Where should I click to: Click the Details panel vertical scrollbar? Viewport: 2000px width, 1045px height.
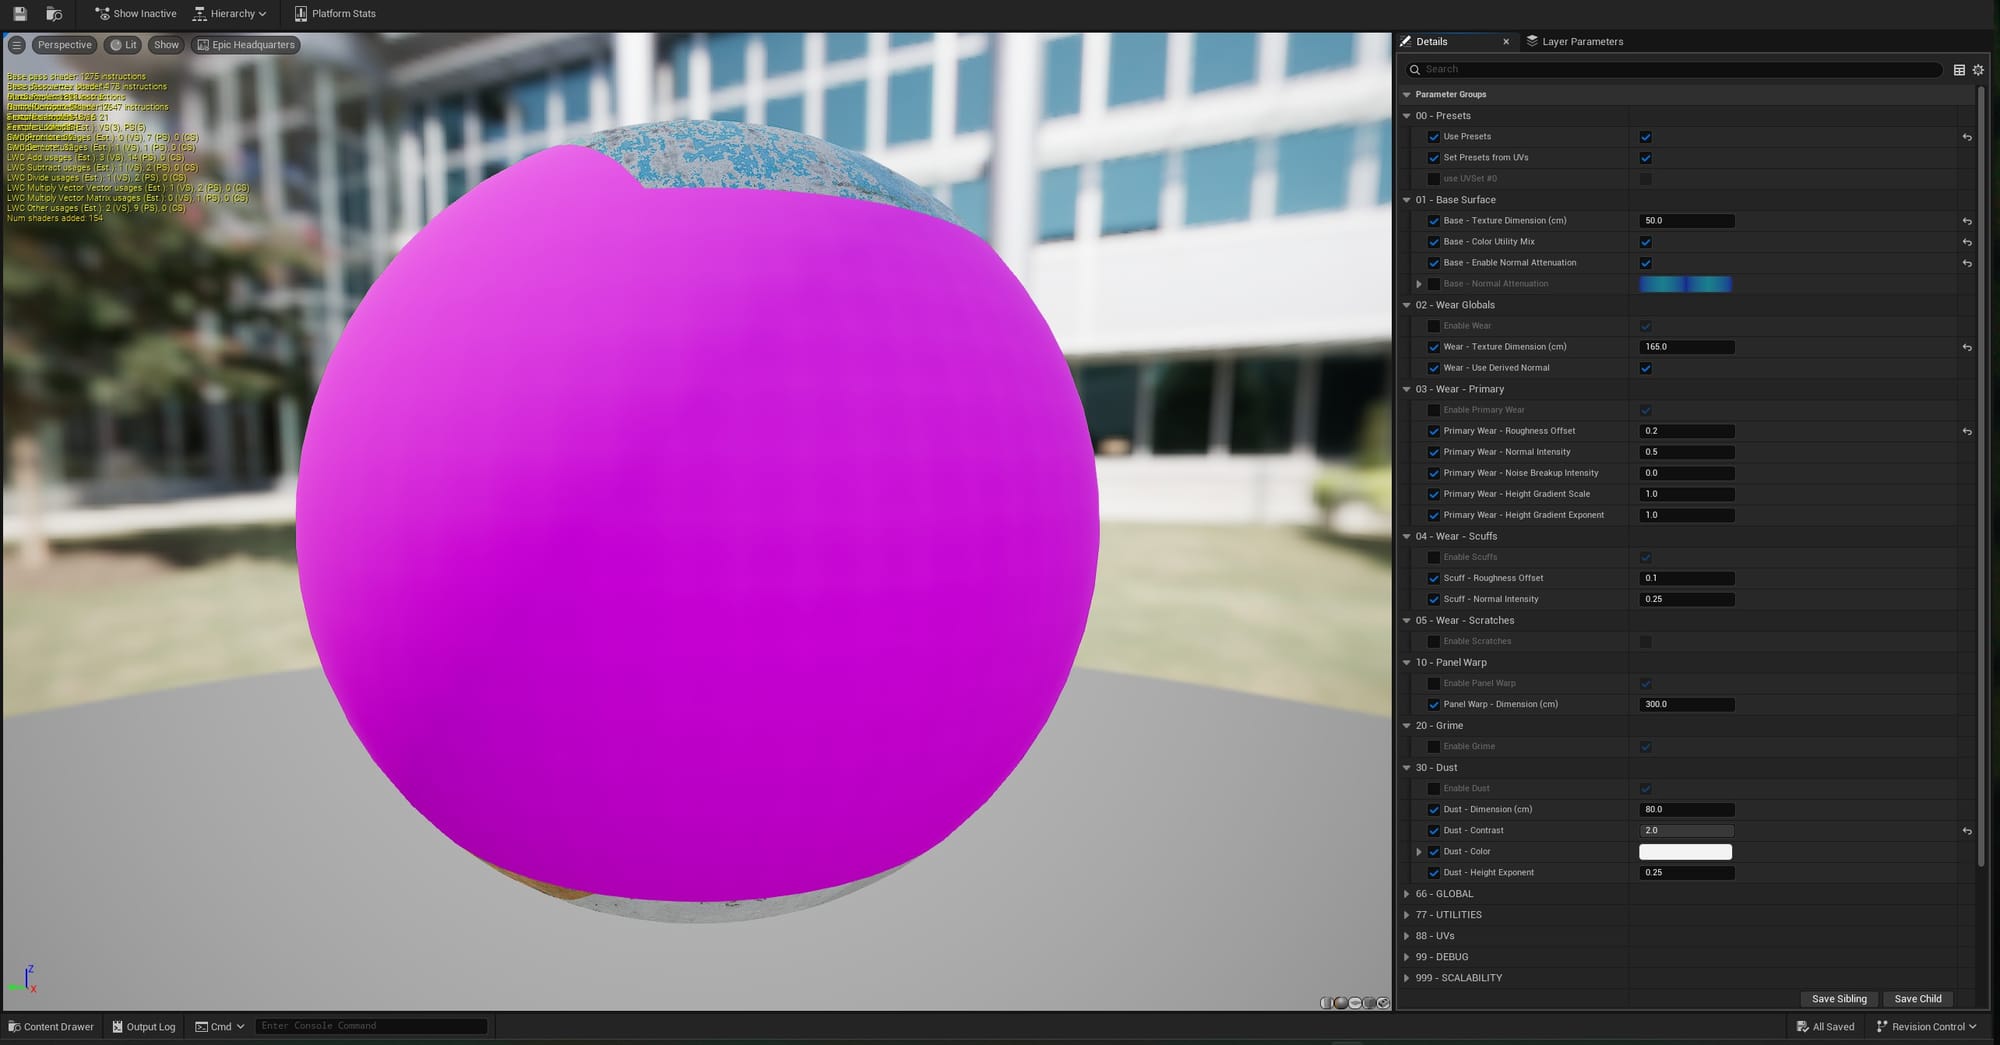coord(1981,476)
